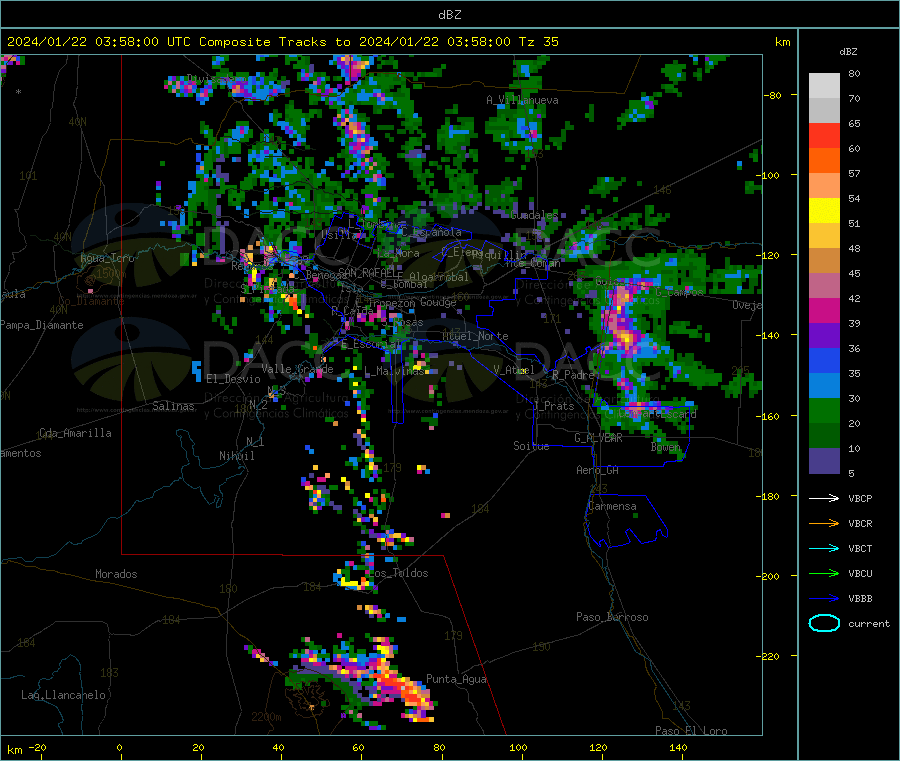Click the Morados map label

[116, 574]
